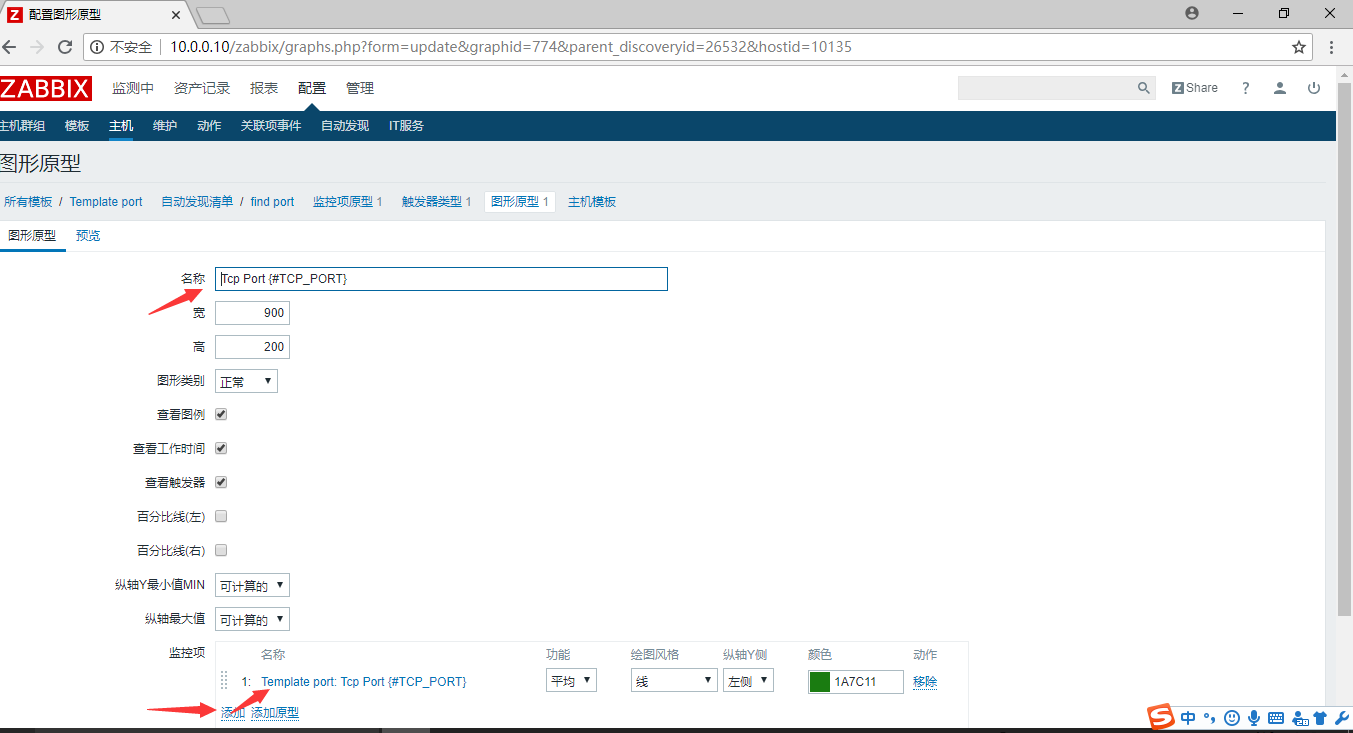Viewport: 1353px width, 733px height.
Task: Reload the page
Action: coord(65,47)
